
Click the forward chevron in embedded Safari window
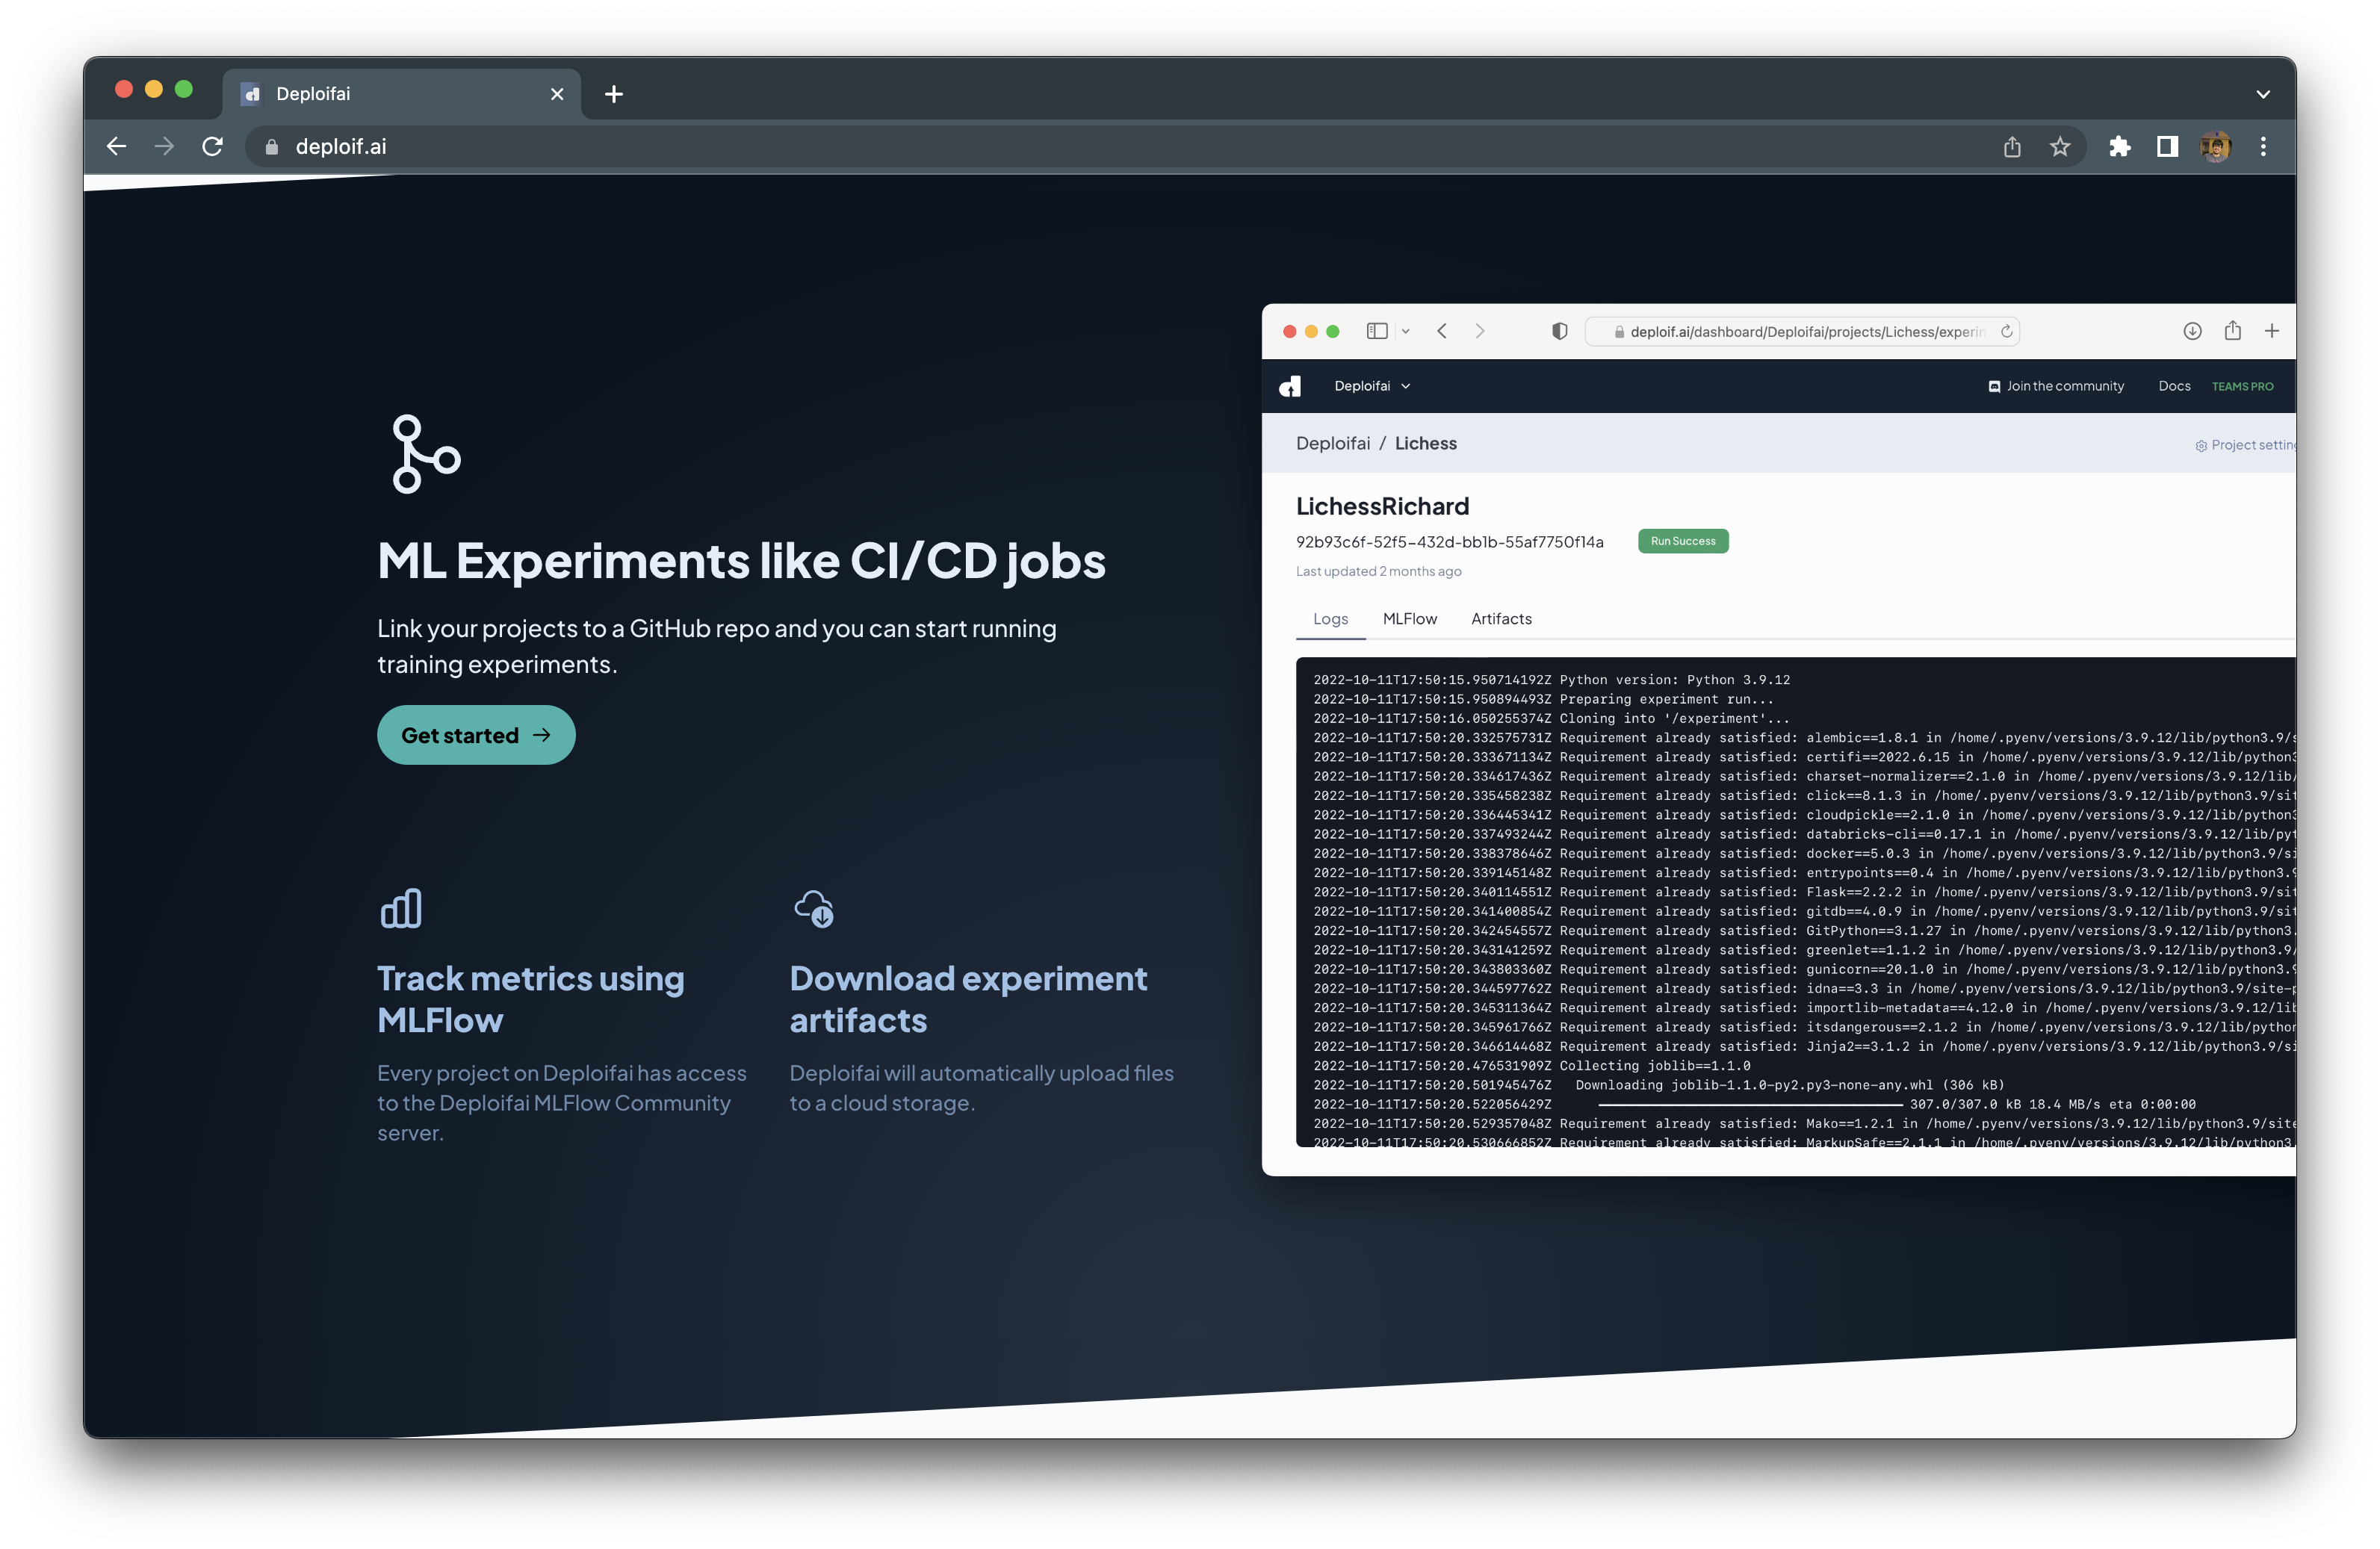(x=1480, y=331)
